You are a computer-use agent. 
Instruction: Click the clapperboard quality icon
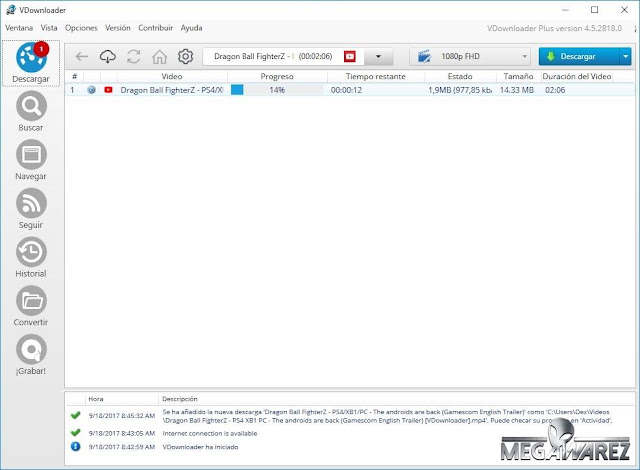point(424,56)
